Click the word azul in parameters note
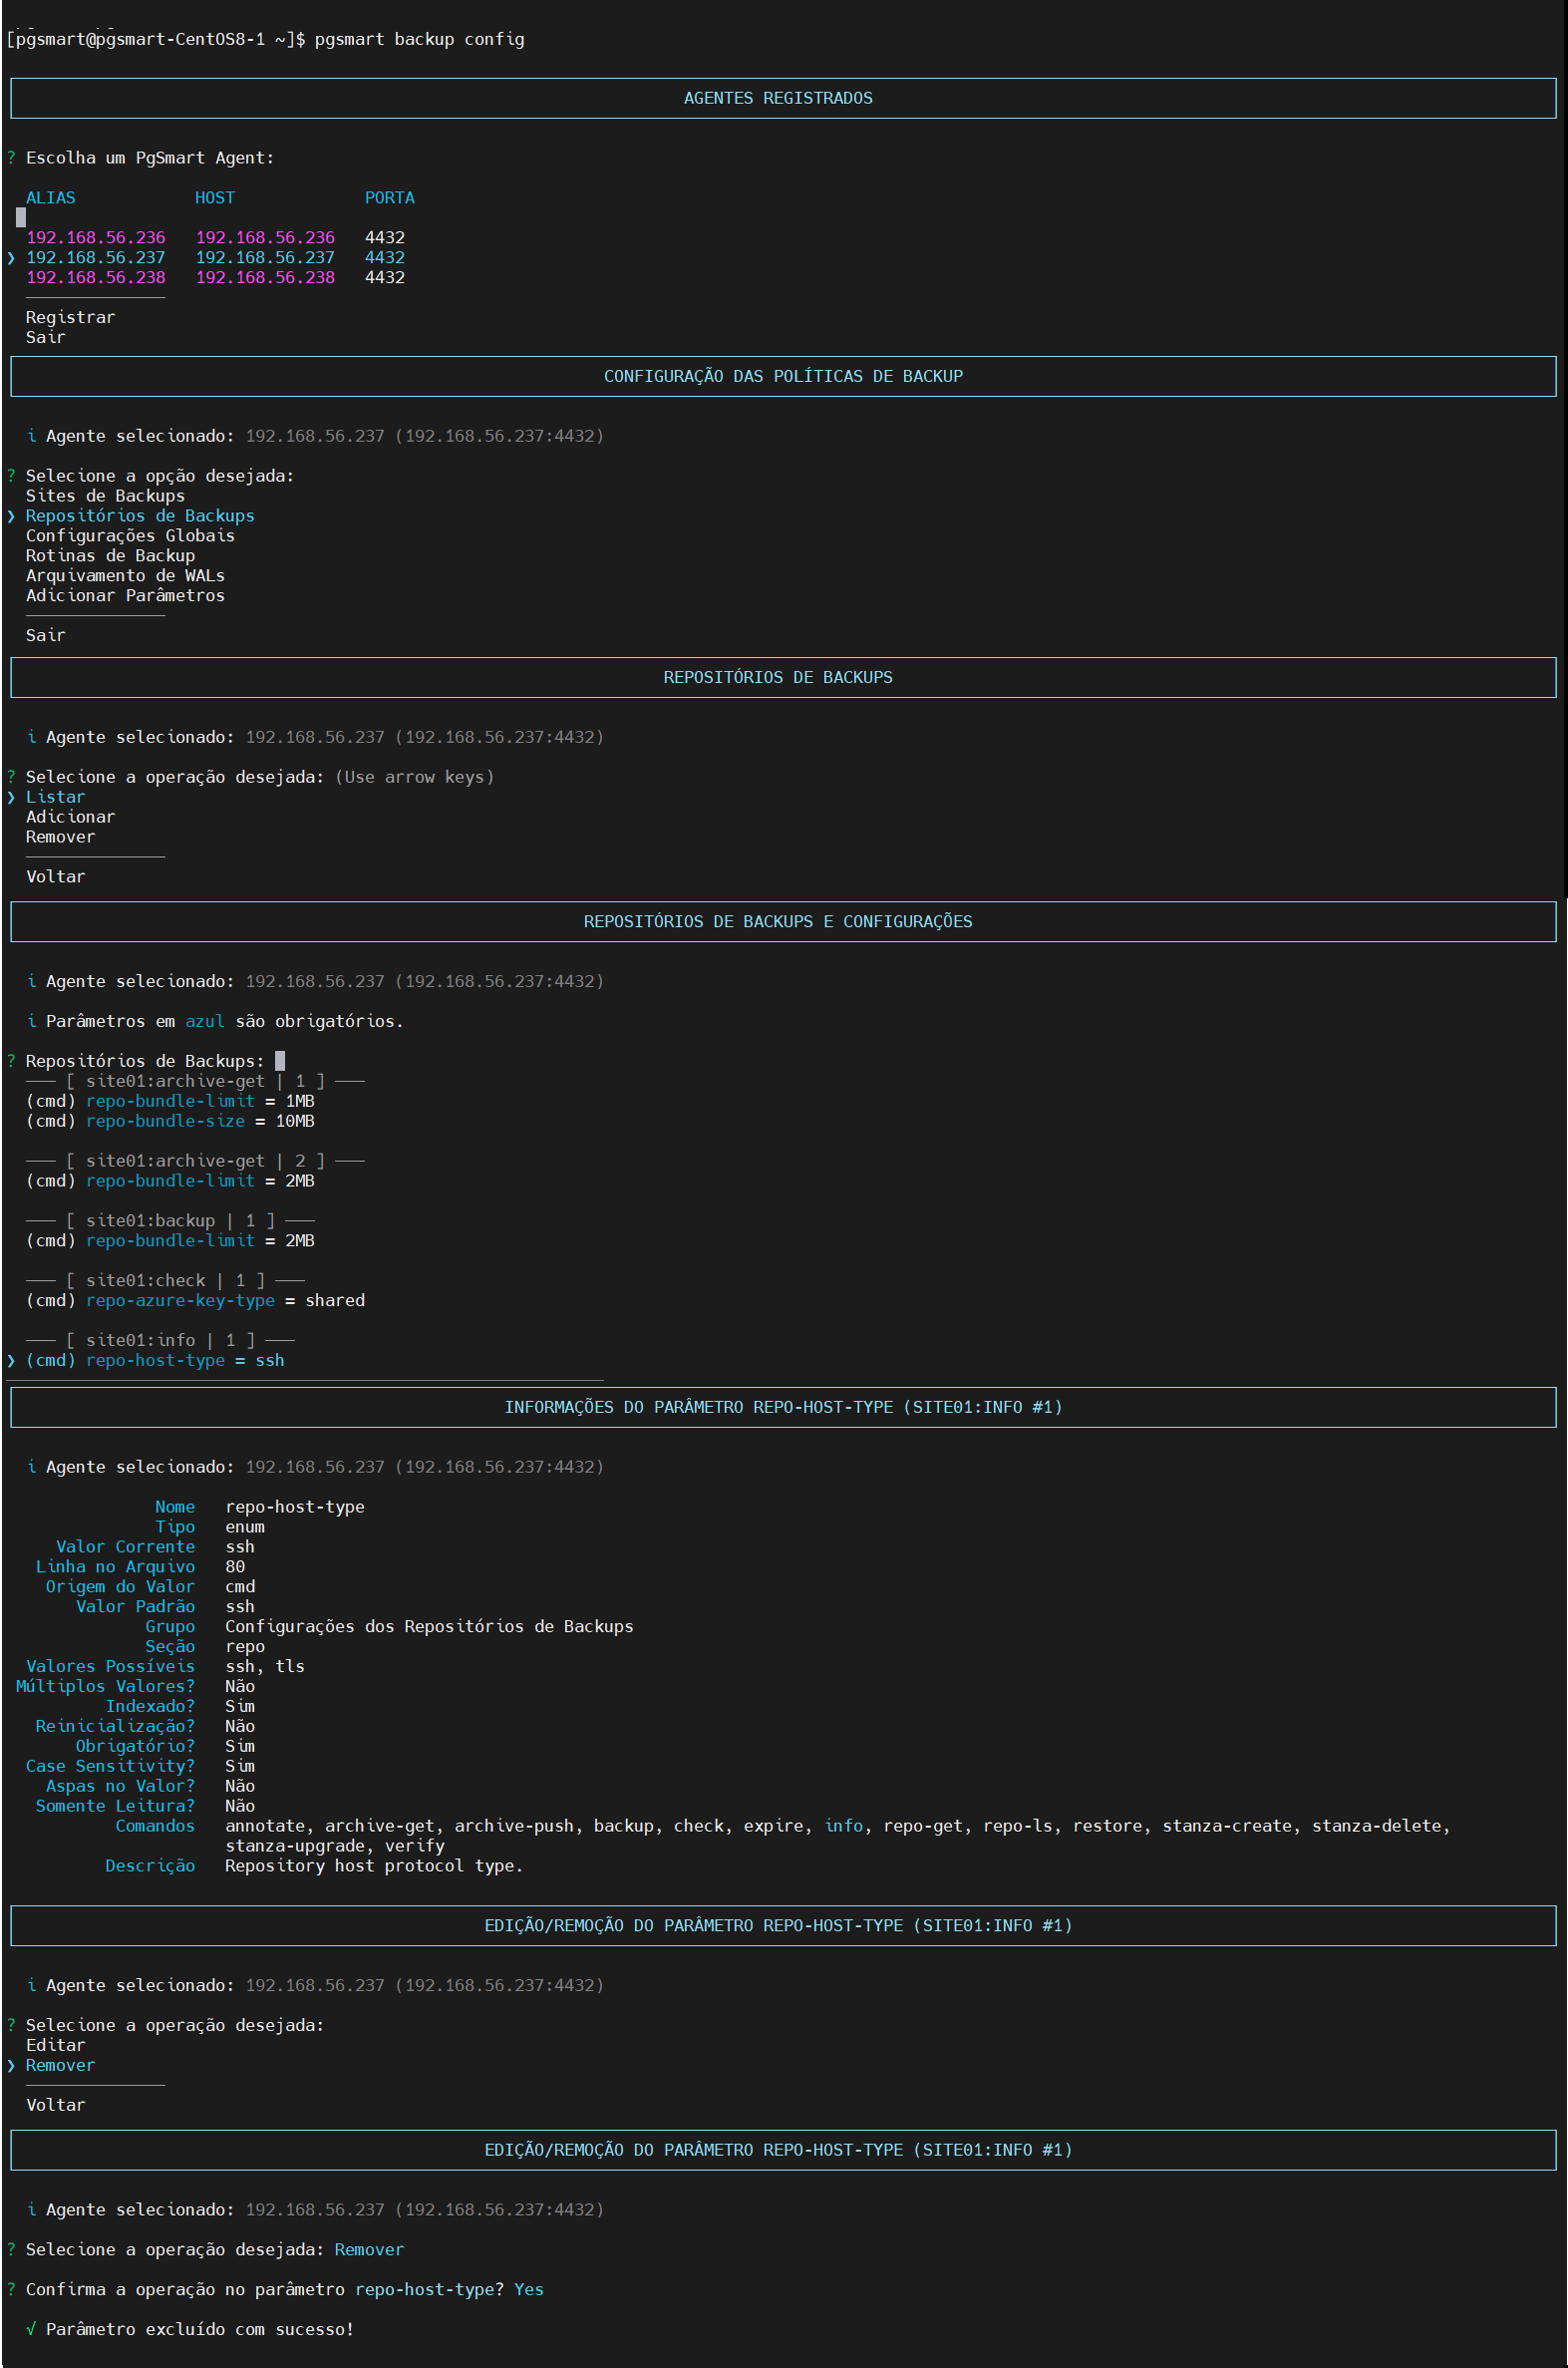 (x=205, y=1021)
